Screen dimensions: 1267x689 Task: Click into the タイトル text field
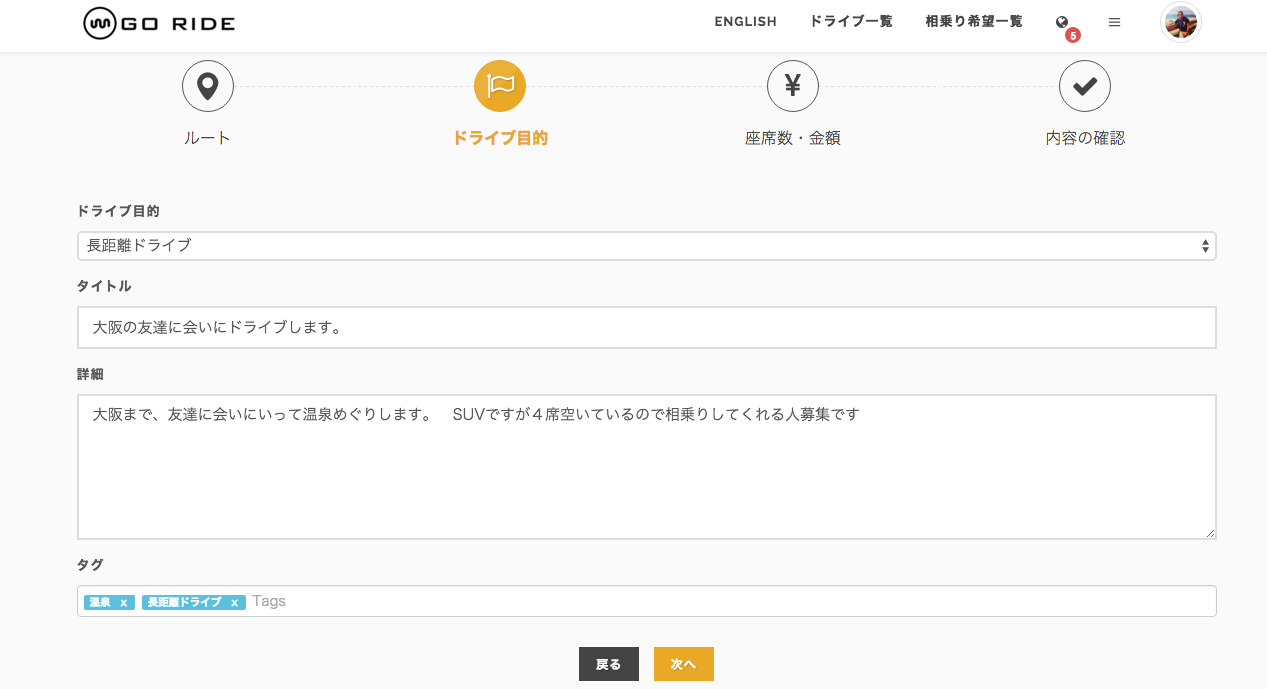(646, 328)
